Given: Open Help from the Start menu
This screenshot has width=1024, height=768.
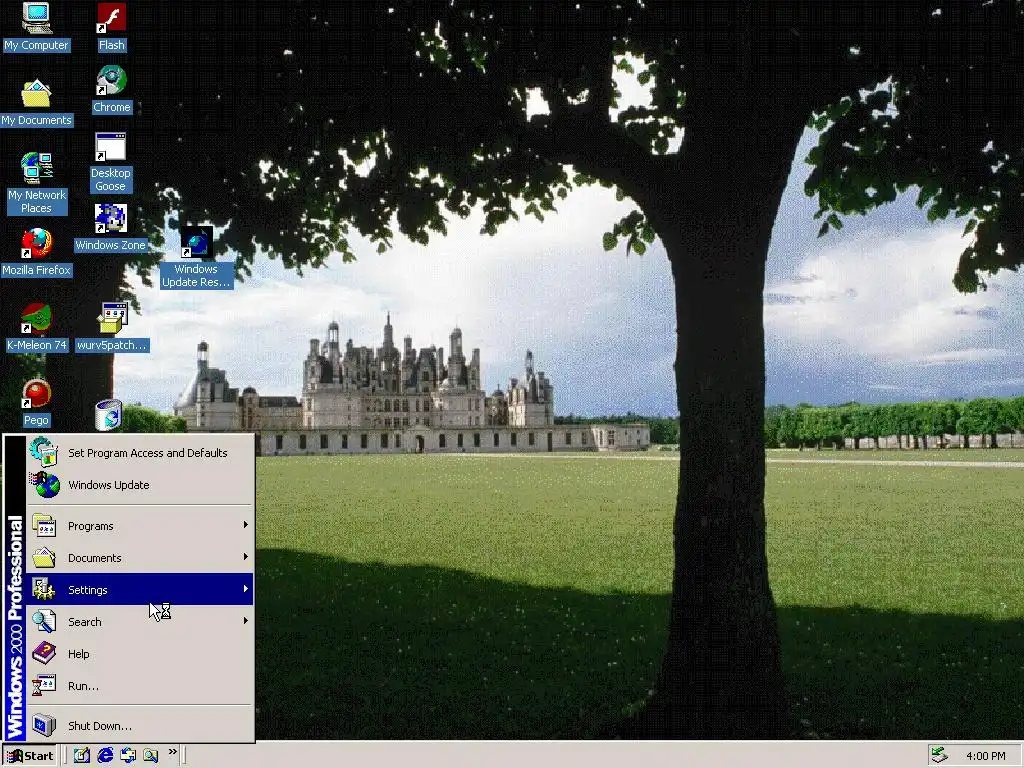Looking at the screenshot, I should tap(140, 654).
